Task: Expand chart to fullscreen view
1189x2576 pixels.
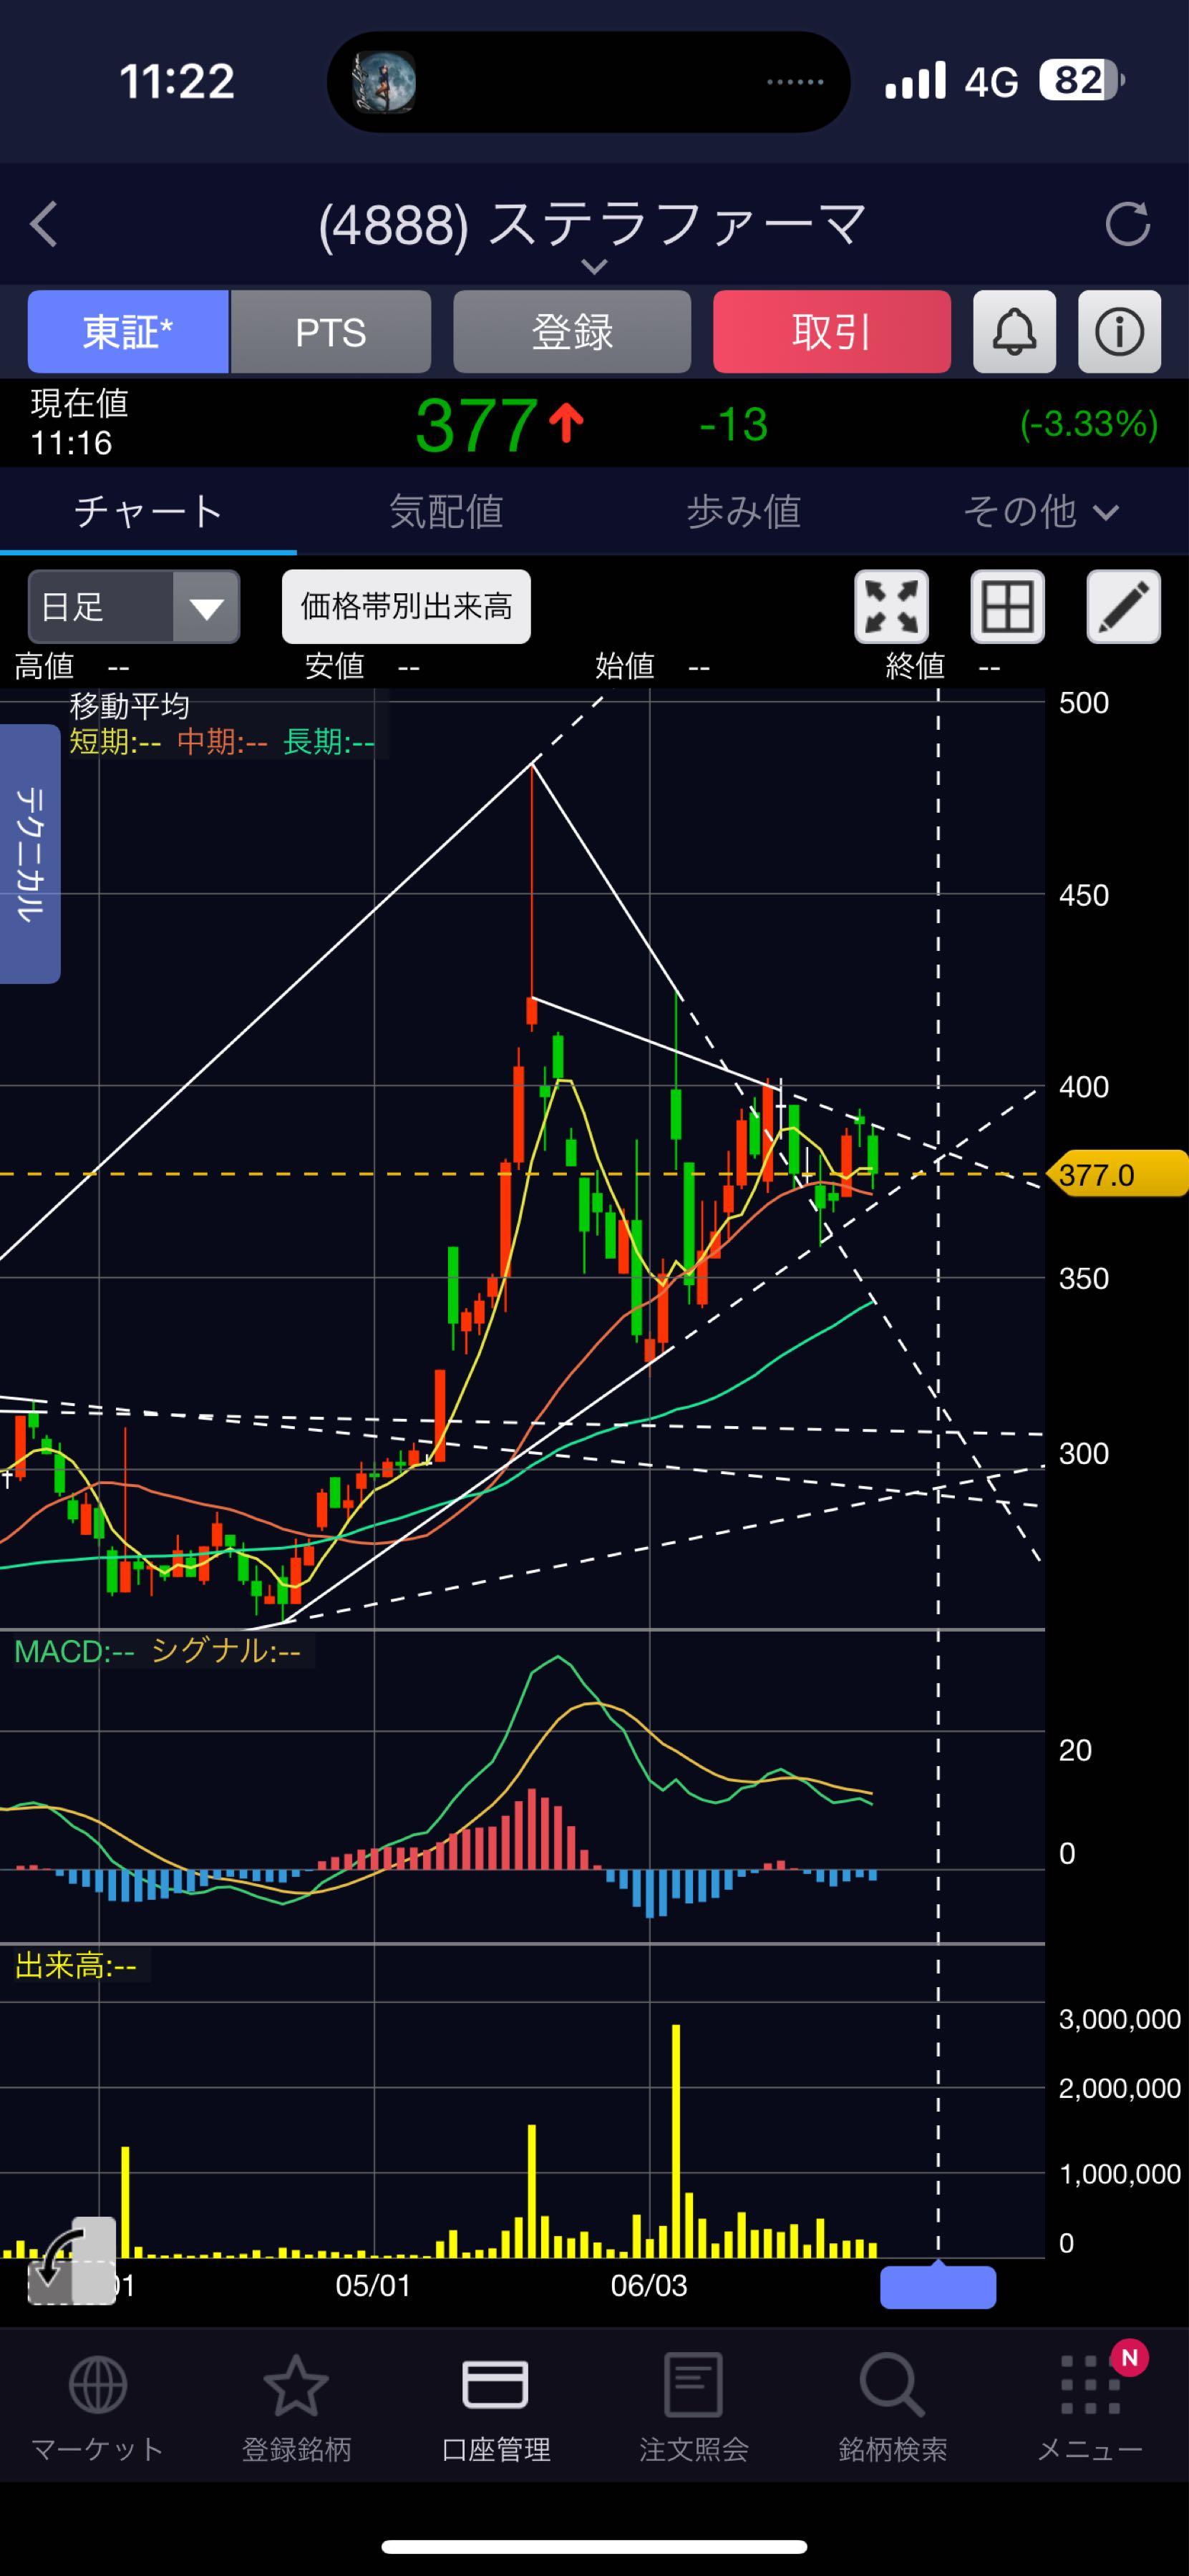Action: pyautogui.click(x=891, y=606)
